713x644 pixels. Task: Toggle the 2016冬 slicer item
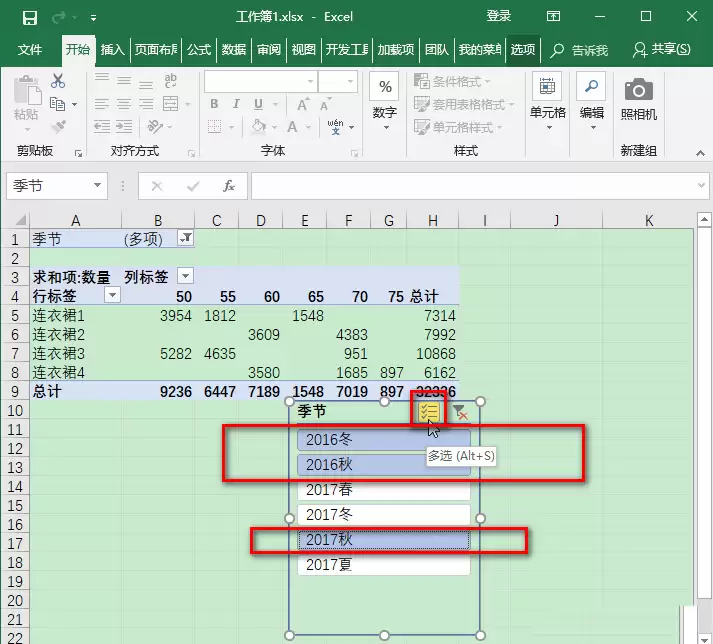tap(384, 440)
